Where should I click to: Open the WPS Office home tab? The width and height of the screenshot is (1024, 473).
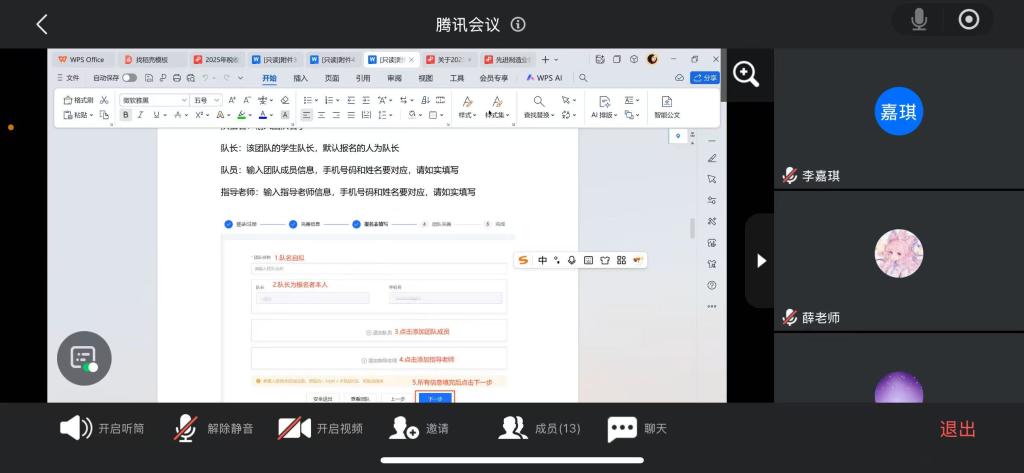tap(81, 59)
